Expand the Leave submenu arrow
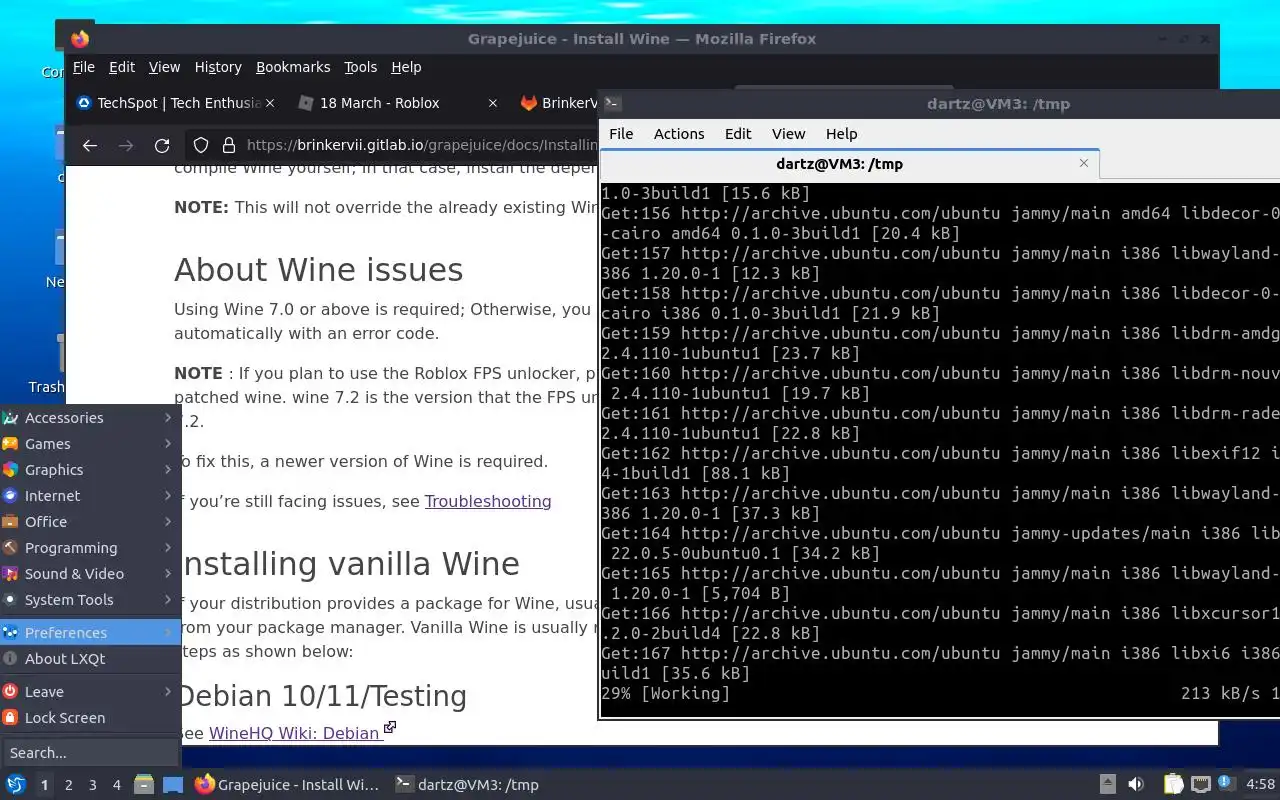This screenshot has width=1280, height=800. coord(168,692)
